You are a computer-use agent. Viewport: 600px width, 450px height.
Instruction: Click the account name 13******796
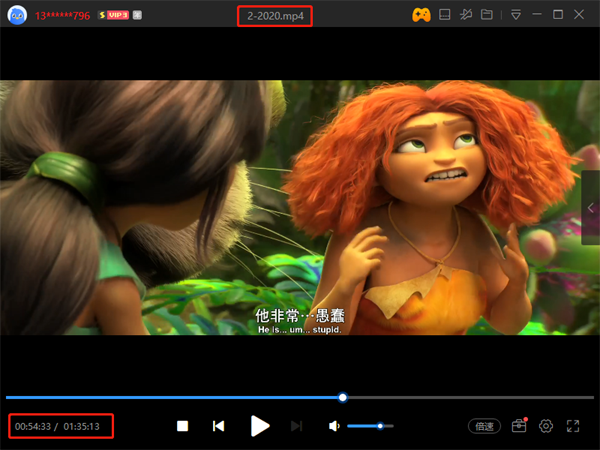62,16
